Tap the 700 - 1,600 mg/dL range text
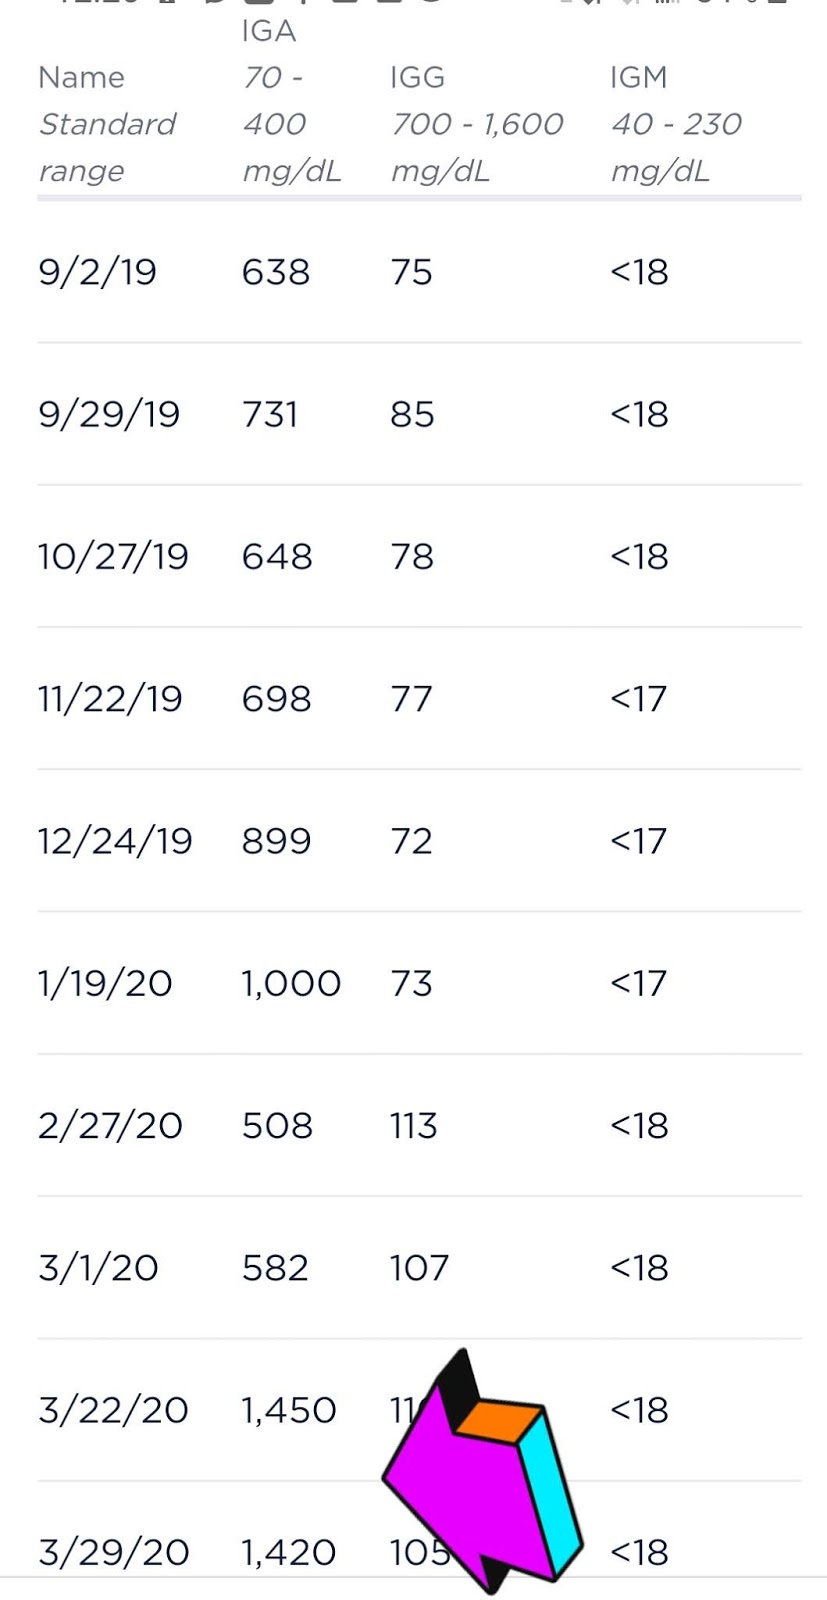This screenshot has width=827, height=1600. (x=476, y=146)
